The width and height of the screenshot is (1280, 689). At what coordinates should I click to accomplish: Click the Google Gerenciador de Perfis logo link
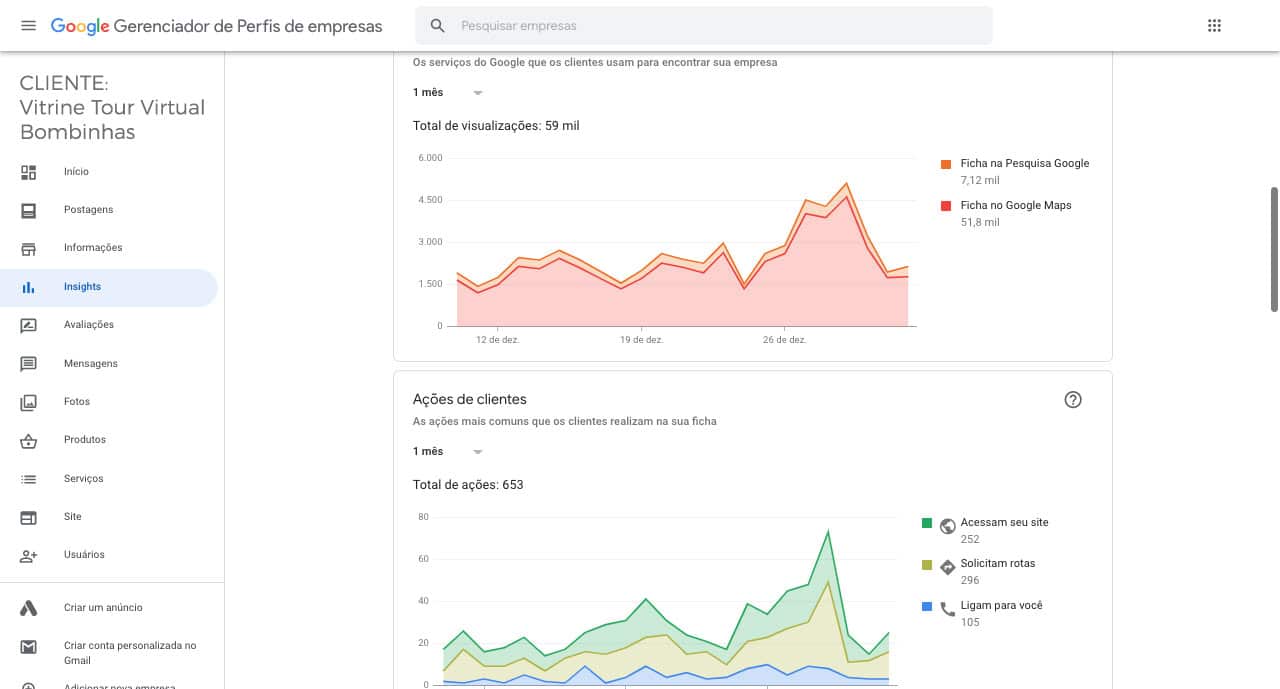(216, 26)
